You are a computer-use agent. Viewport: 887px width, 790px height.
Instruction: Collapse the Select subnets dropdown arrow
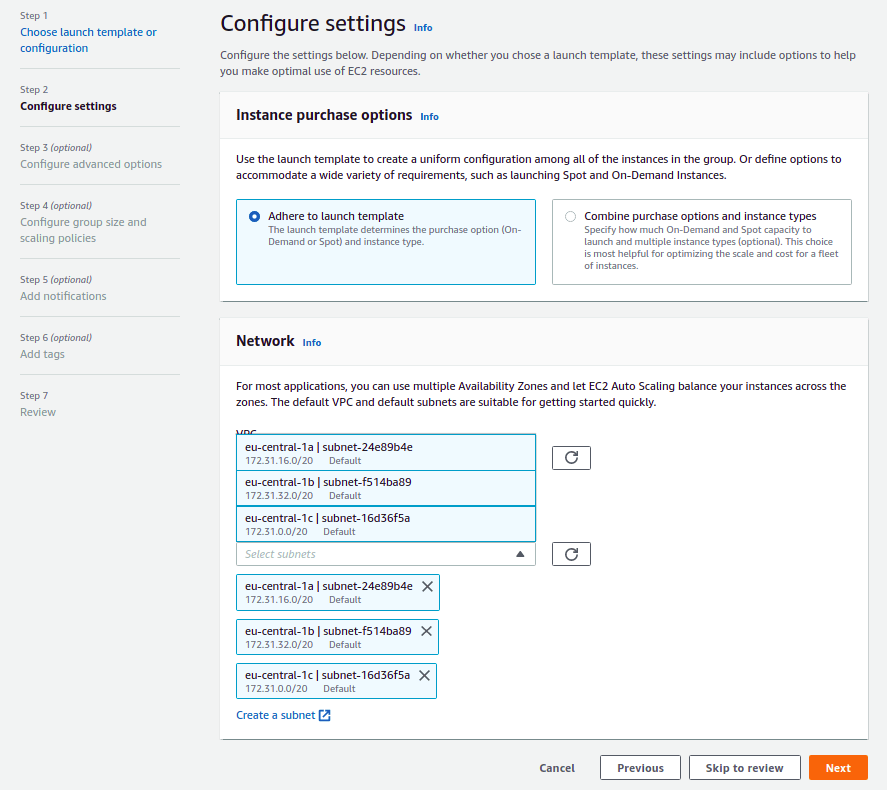pyautogui.click(x=520, y=554)
